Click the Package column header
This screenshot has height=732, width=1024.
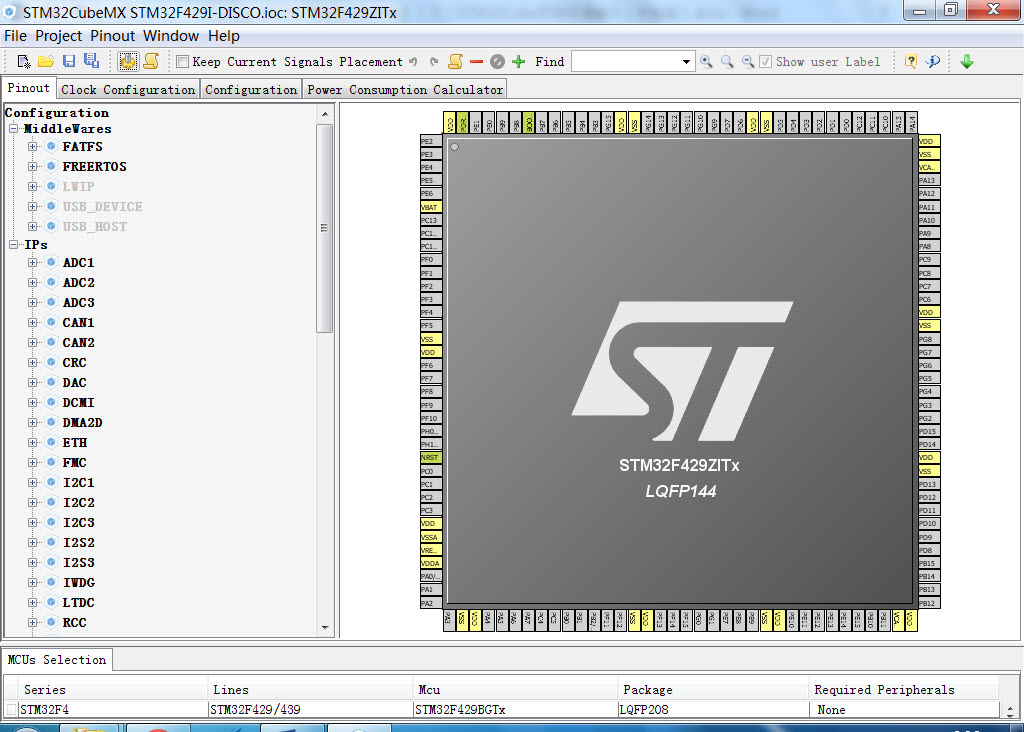point(712,690)
